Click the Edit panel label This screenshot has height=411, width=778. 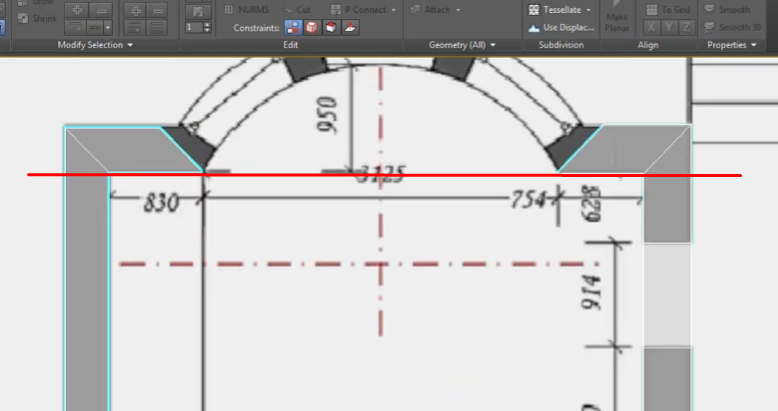(x=291, y=45)
